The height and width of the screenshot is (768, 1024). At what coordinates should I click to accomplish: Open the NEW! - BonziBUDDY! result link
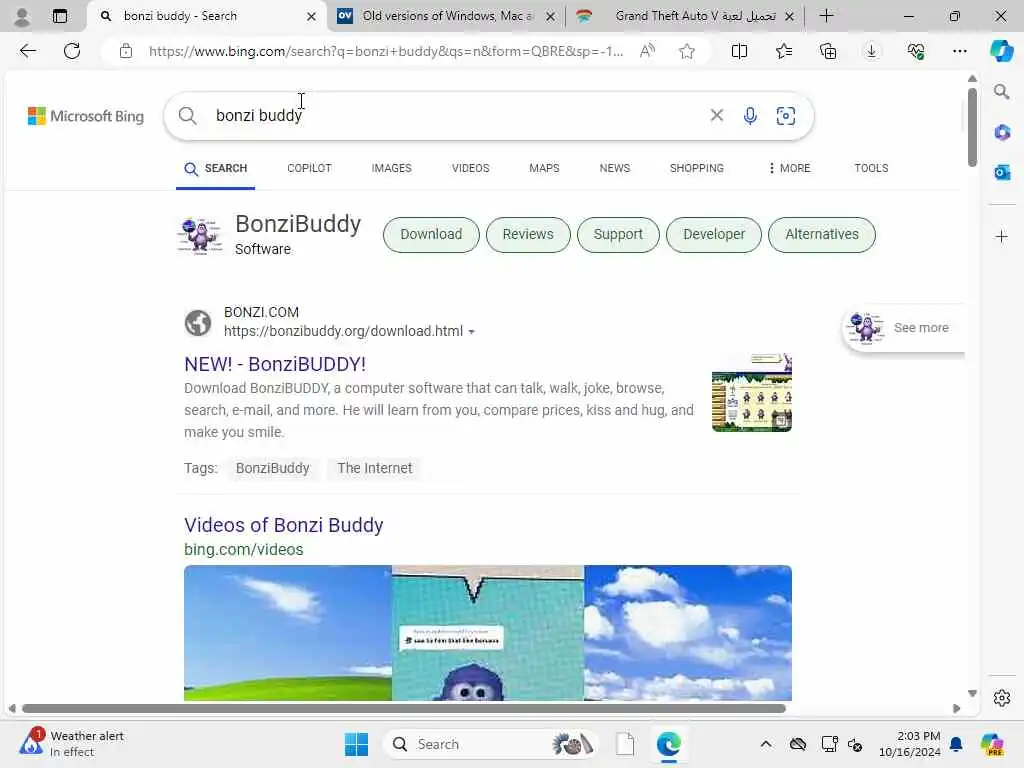(x=275, y=364)
